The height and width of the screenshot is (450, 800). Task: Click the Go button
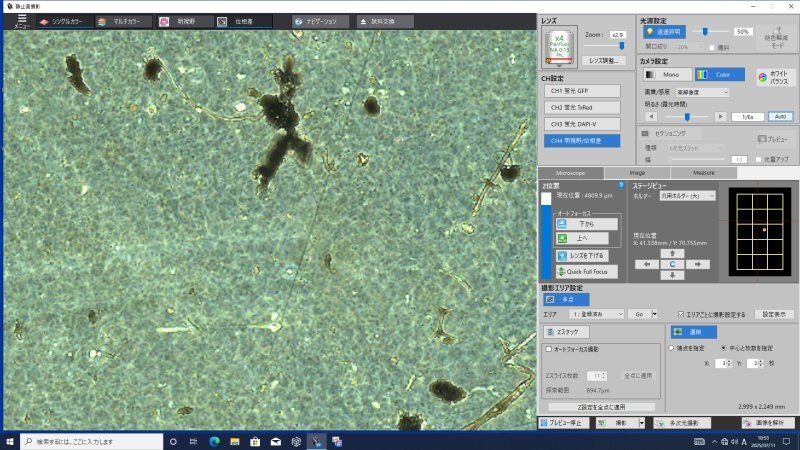coord(639,314)
